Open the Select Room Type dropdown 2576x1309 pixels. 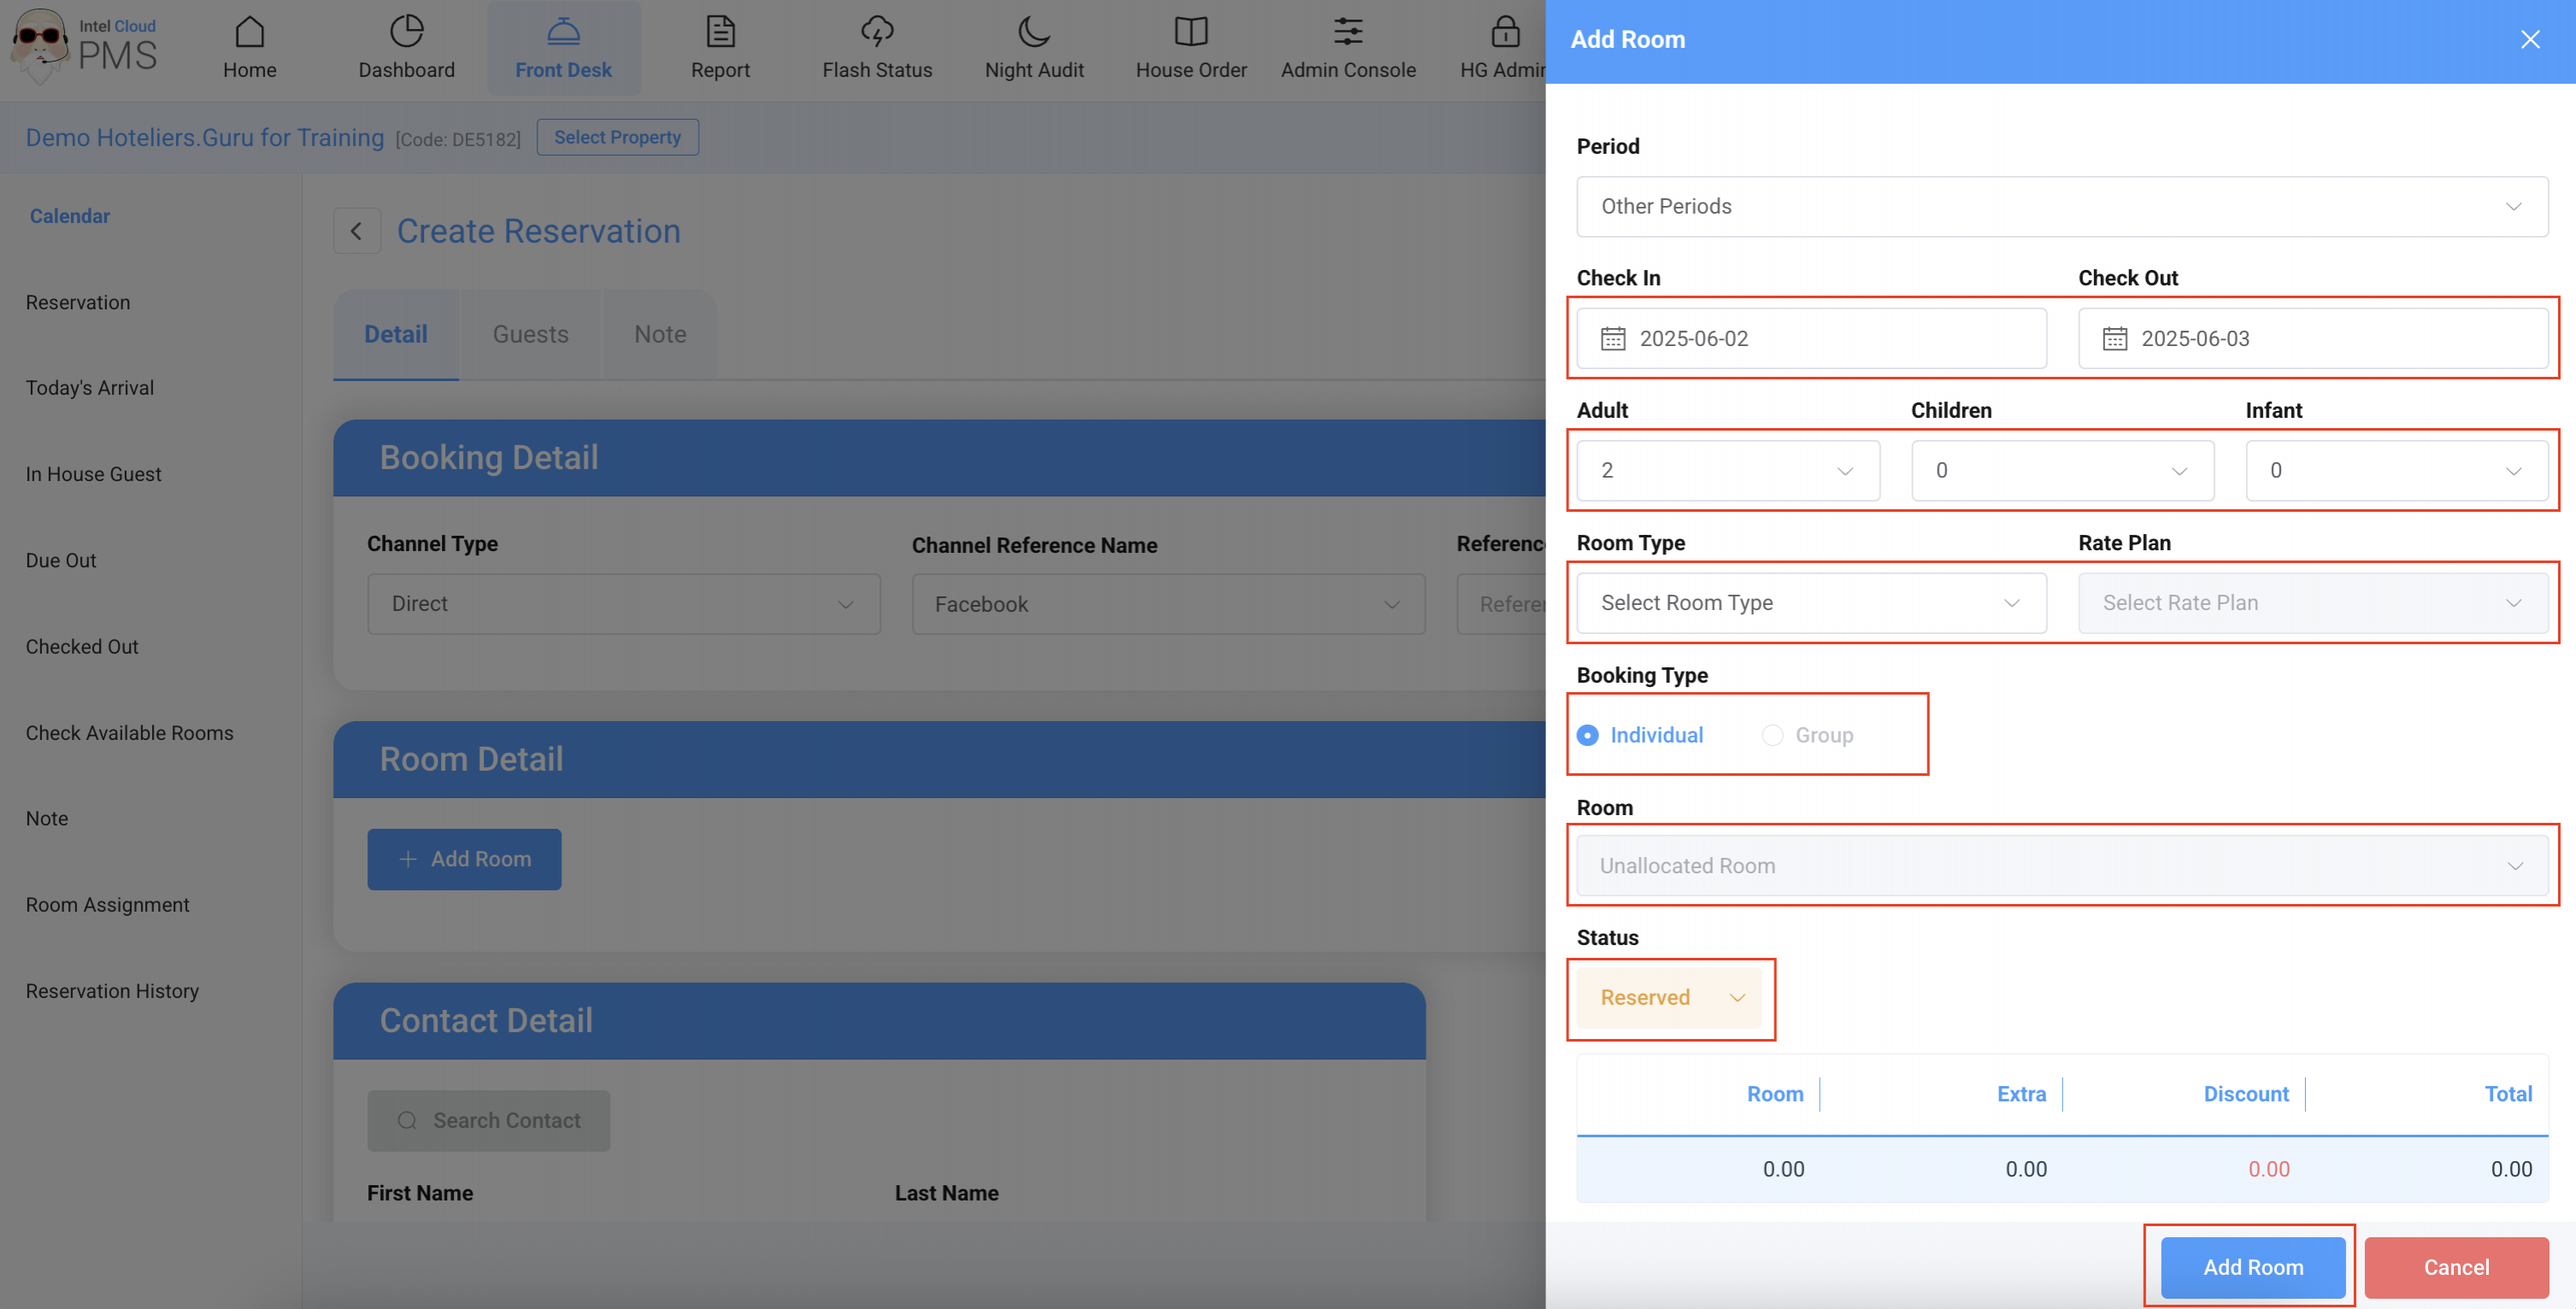pyautogui.click(x=1810, y=603)
